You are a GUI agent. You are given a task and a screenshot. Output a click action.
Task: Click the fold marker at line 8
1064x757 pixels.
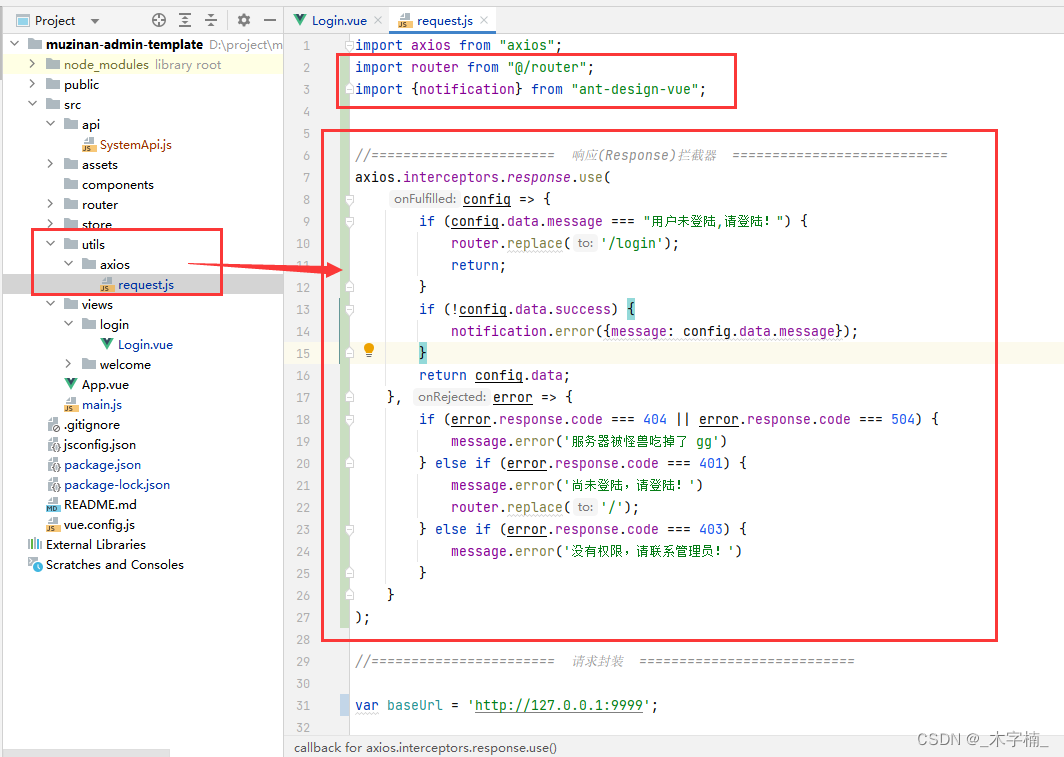coord(349,199)
